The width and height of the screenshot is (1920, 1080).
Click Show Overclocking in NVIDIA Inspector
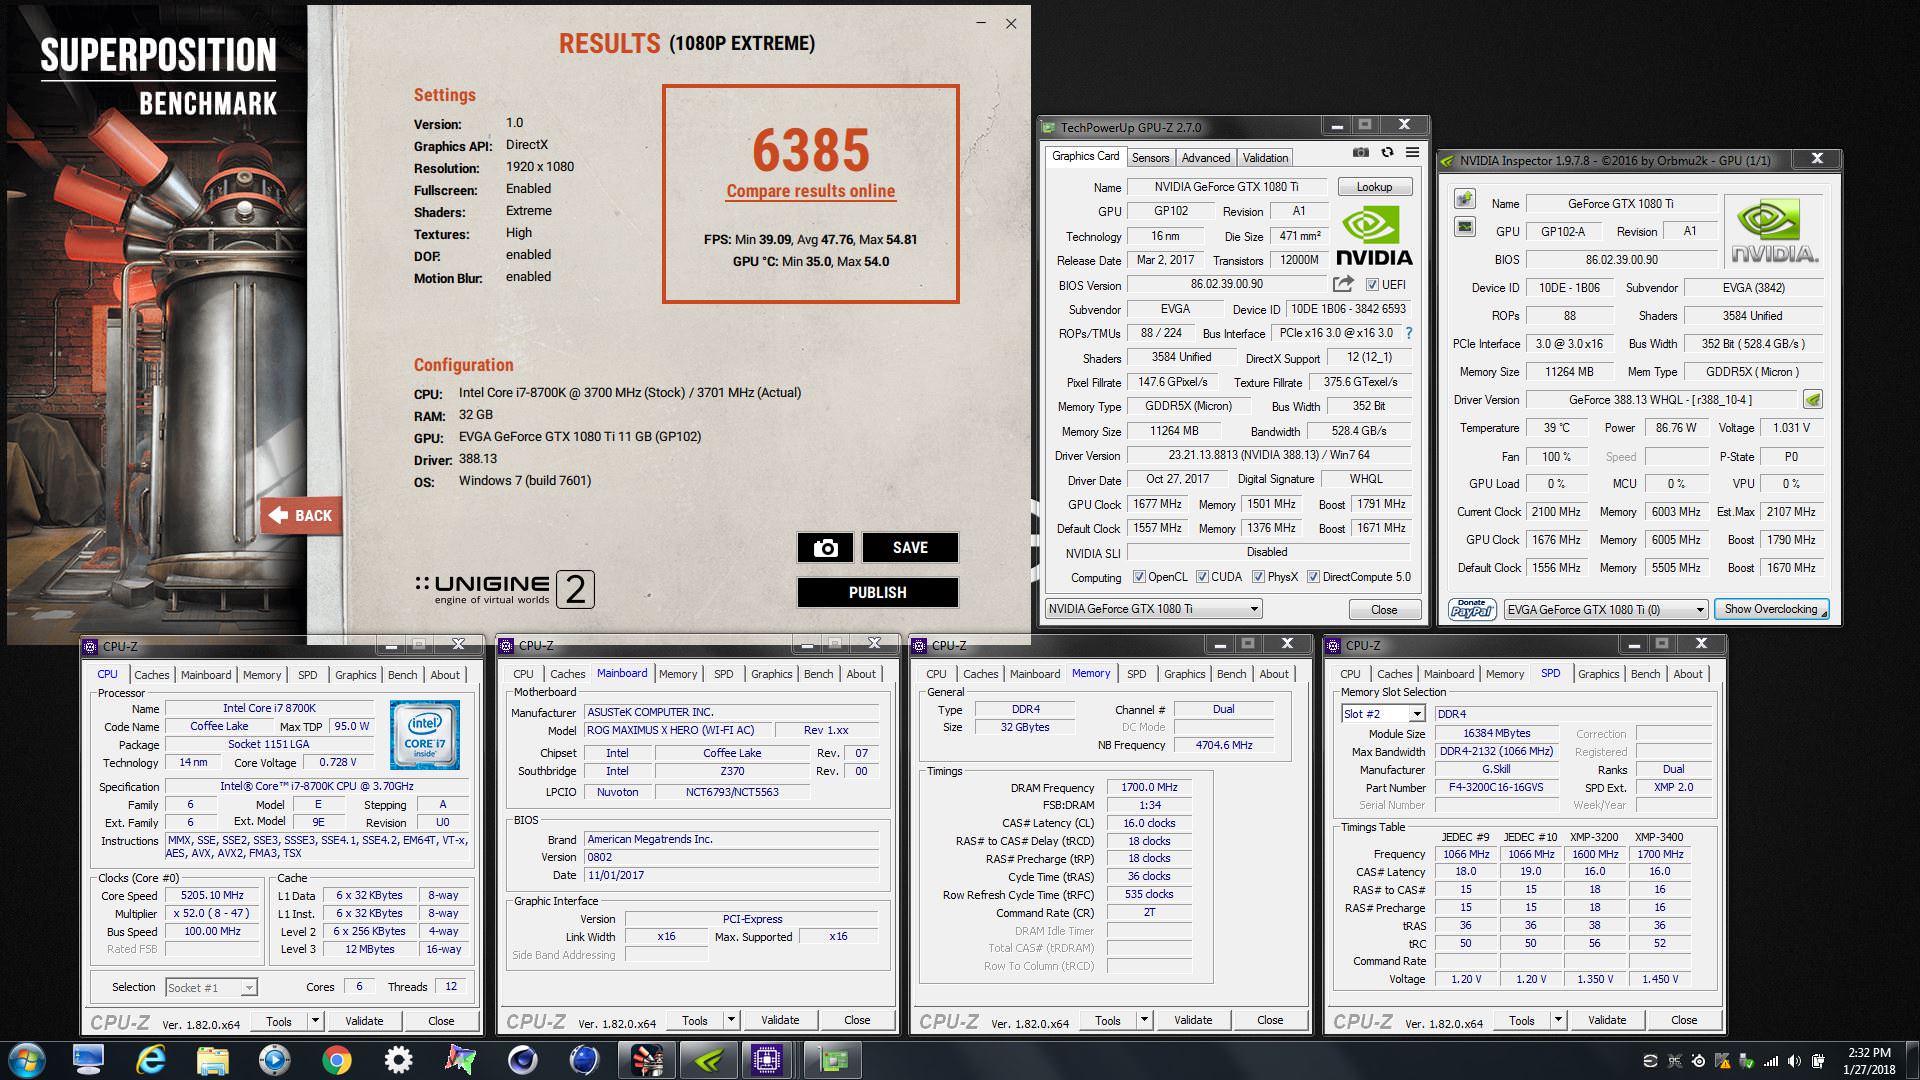point(1771,609)
